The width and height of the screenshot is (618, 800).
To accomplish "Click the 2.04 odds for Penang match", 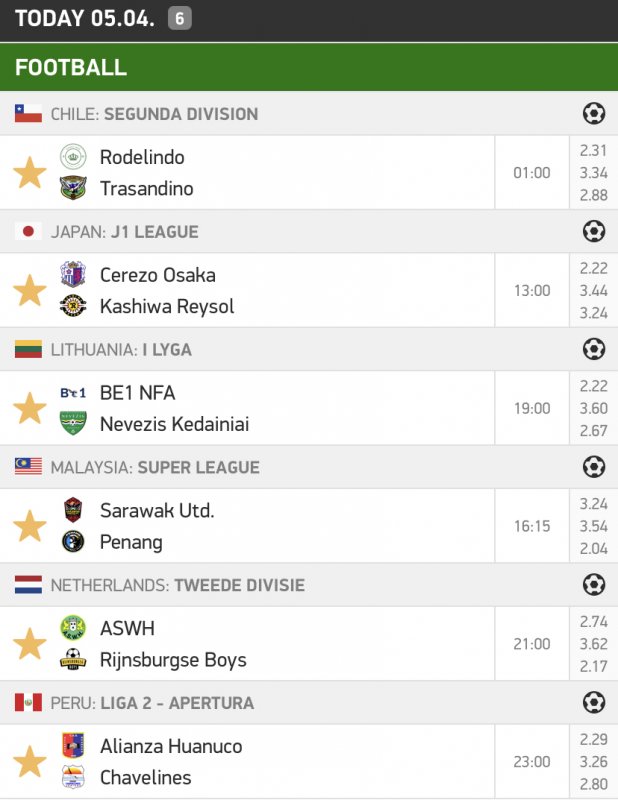I will 593,548.
